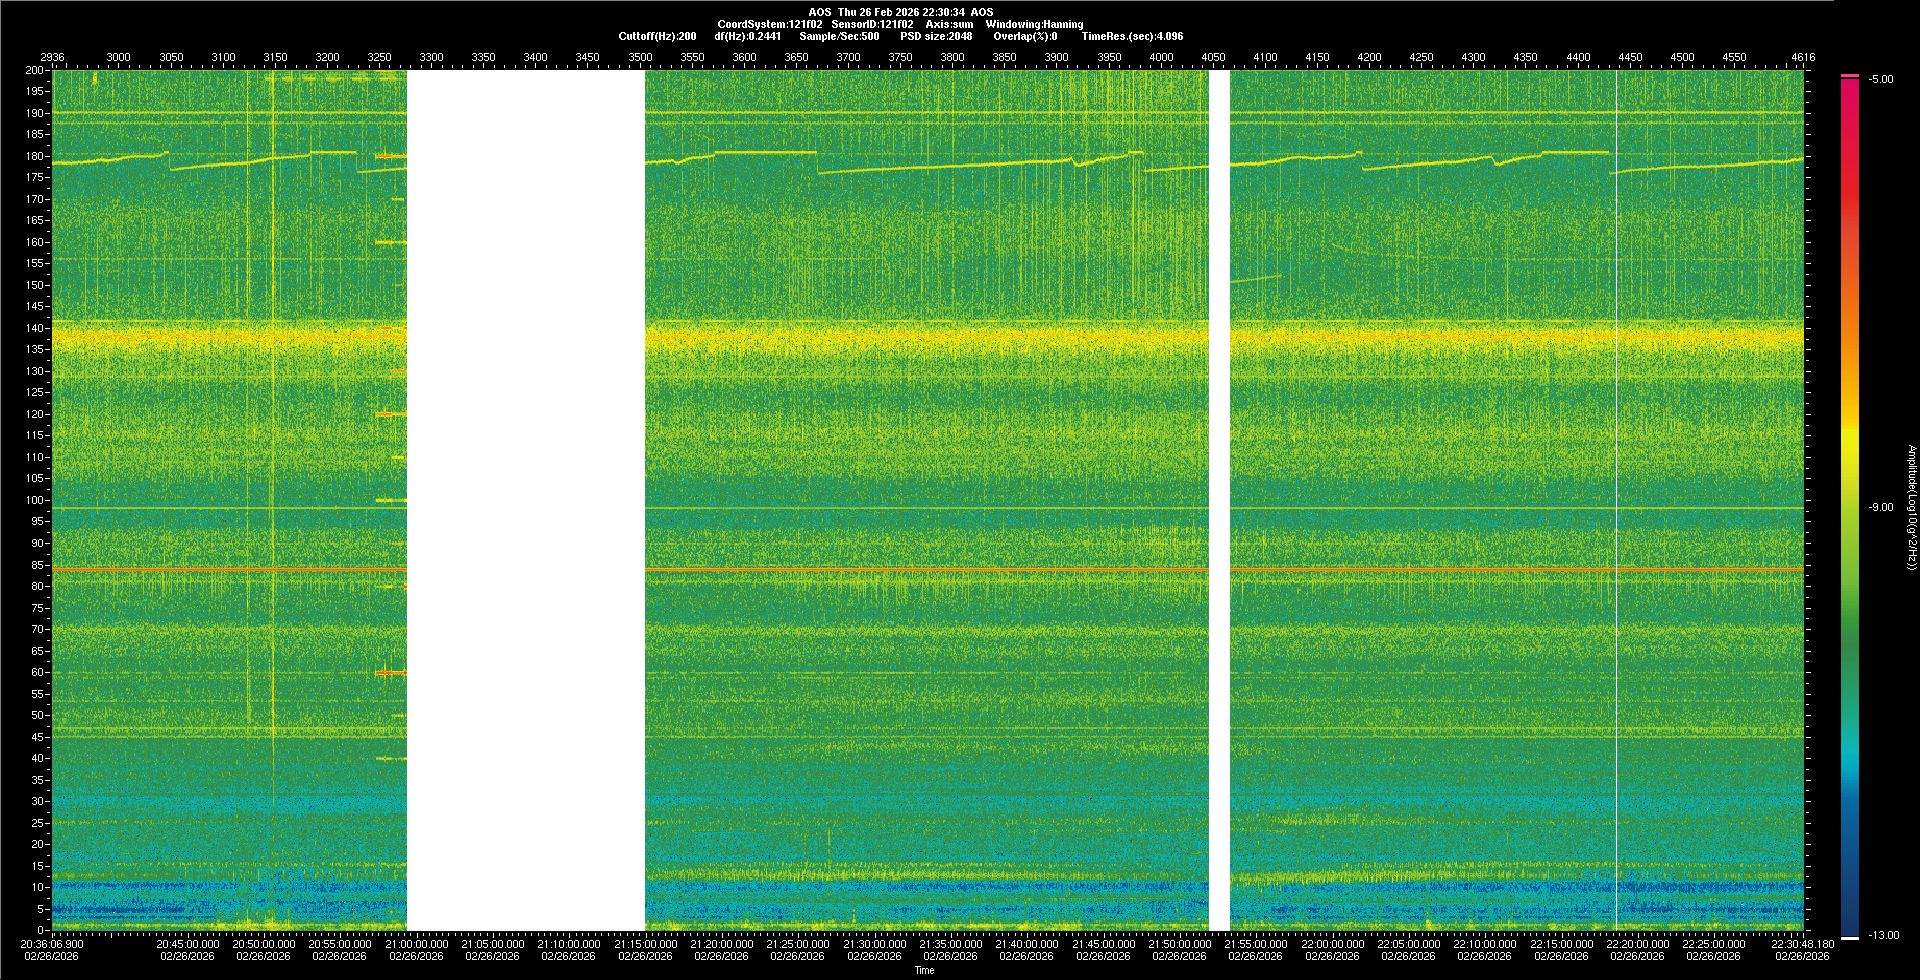Viewport: 1920px width, 980px height.
Task: Select the TimeRes.(sec):4.096 label
Action: [x=1132, y=36]
